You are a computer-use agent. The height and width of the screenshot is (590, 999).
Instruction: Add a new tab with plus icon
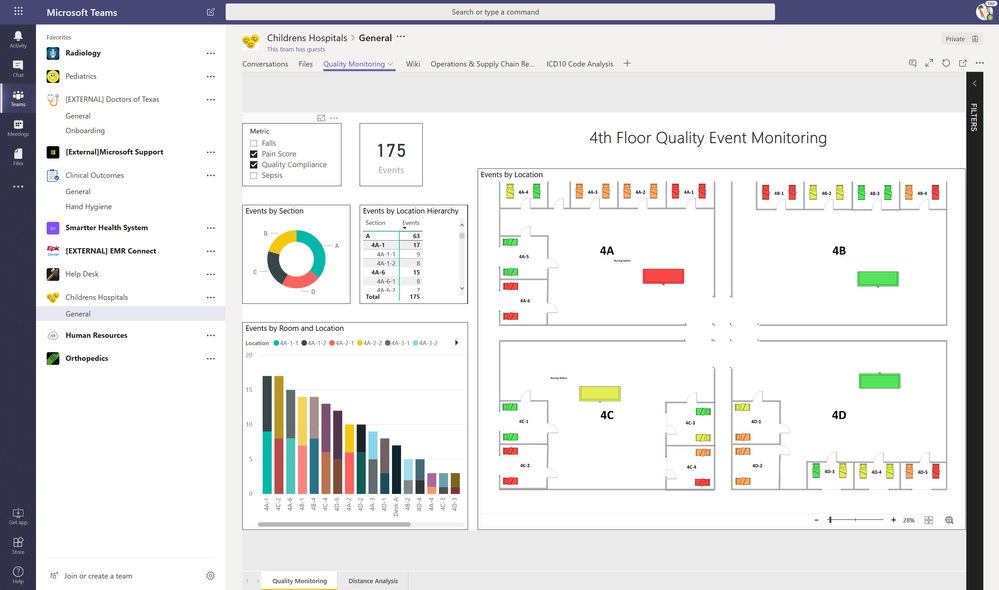pos(627,63)
